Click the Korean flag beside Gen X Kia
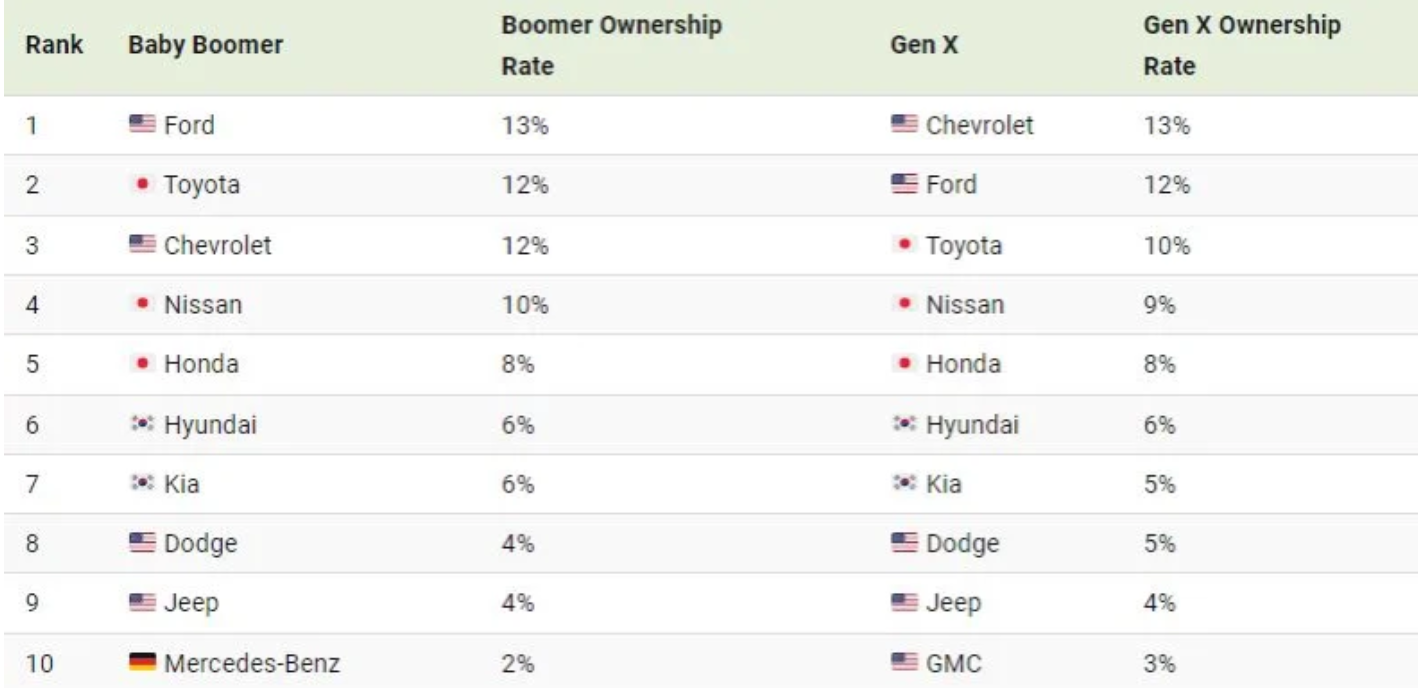This screenshot has width=1418, height=688. [904, 484]
